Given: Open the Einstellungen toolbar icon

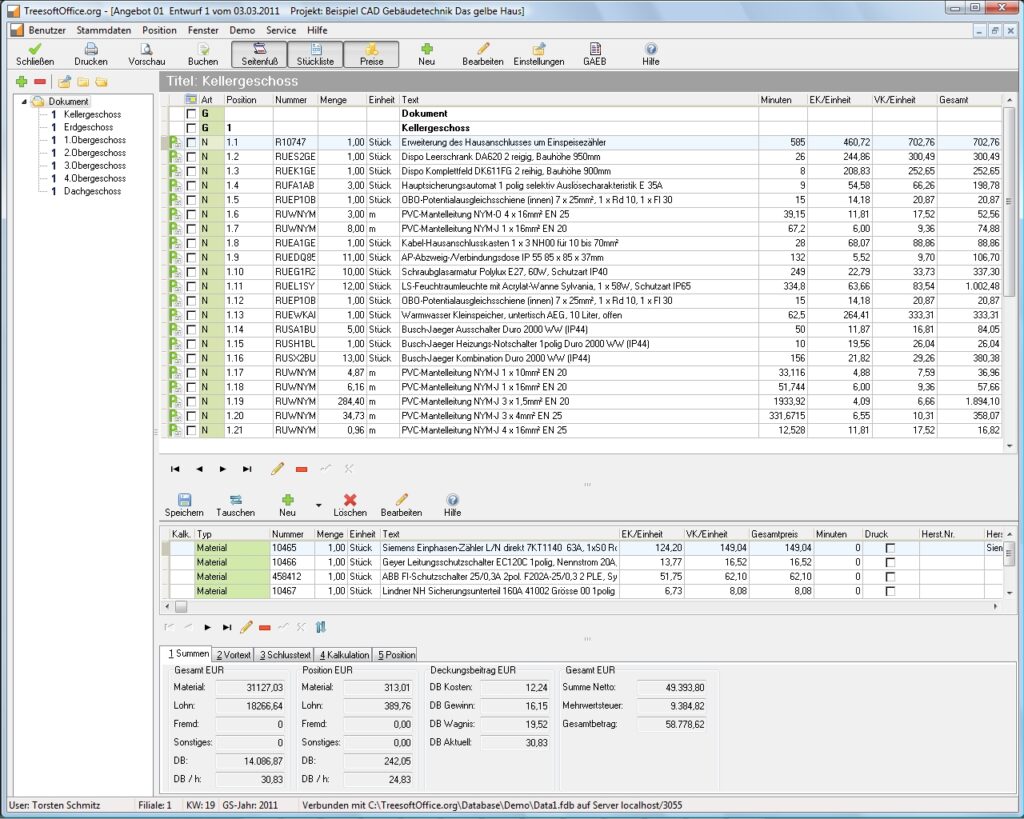Looking at the screenshot, I should (x=539, y=53).
